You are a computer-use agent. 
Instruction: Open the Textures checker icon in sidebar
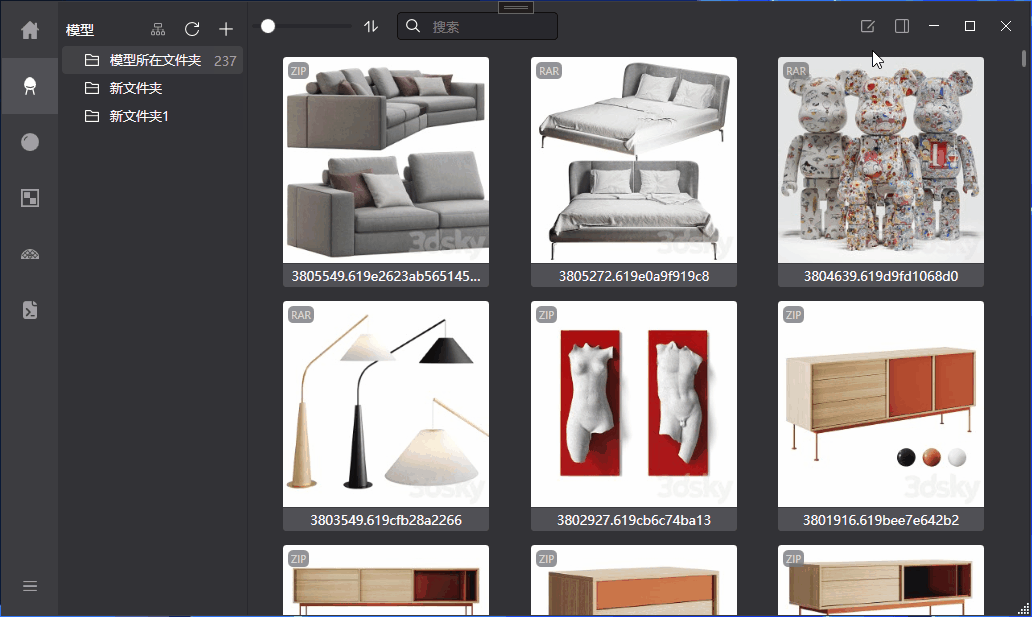coord(30,198)
